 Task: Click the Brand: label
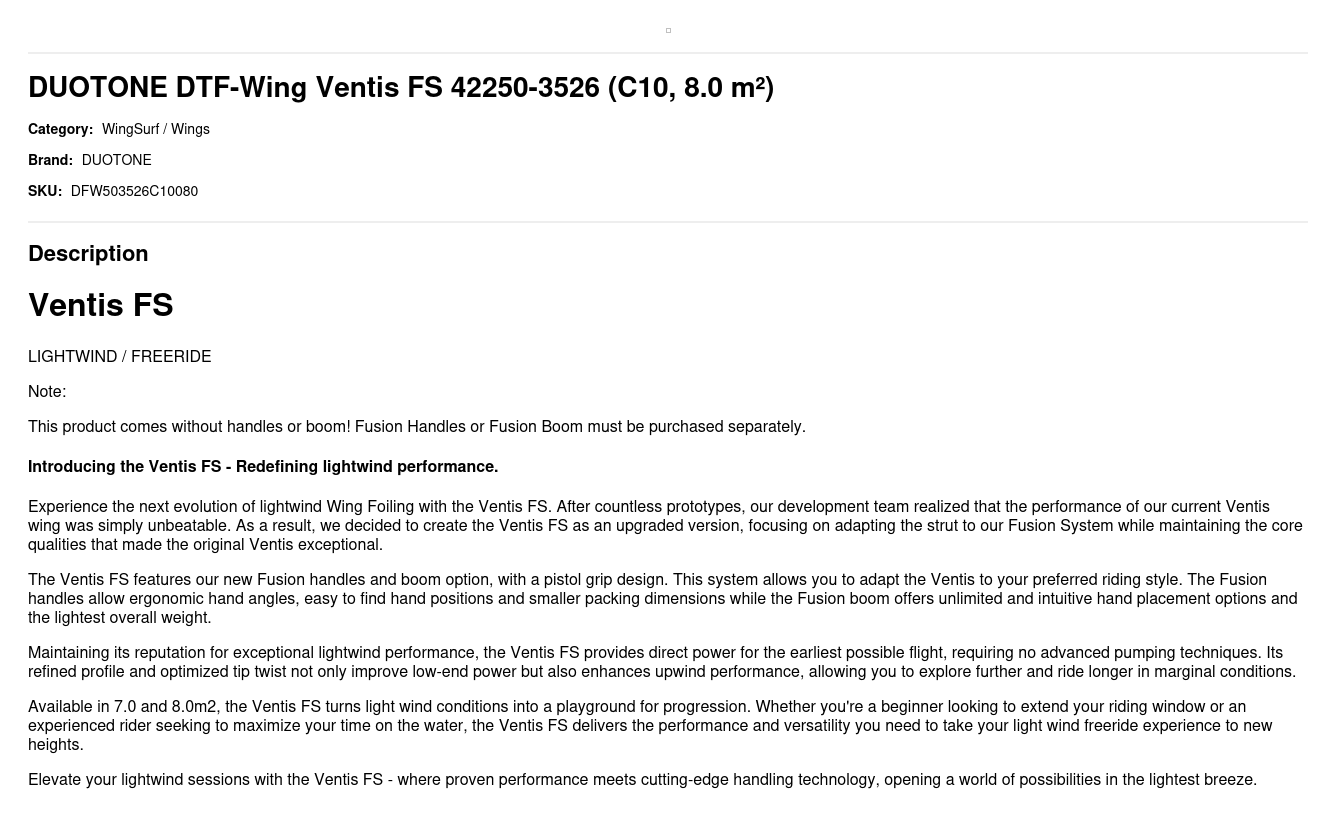[x=50, y=160]
